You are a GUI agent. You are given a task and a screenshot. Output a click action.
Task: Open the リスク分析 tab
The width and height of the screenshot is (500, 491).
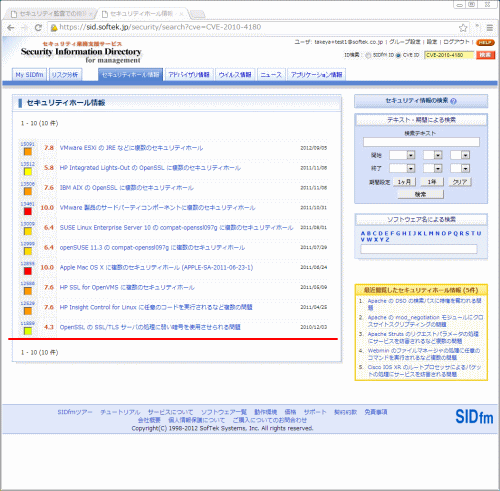65,75
